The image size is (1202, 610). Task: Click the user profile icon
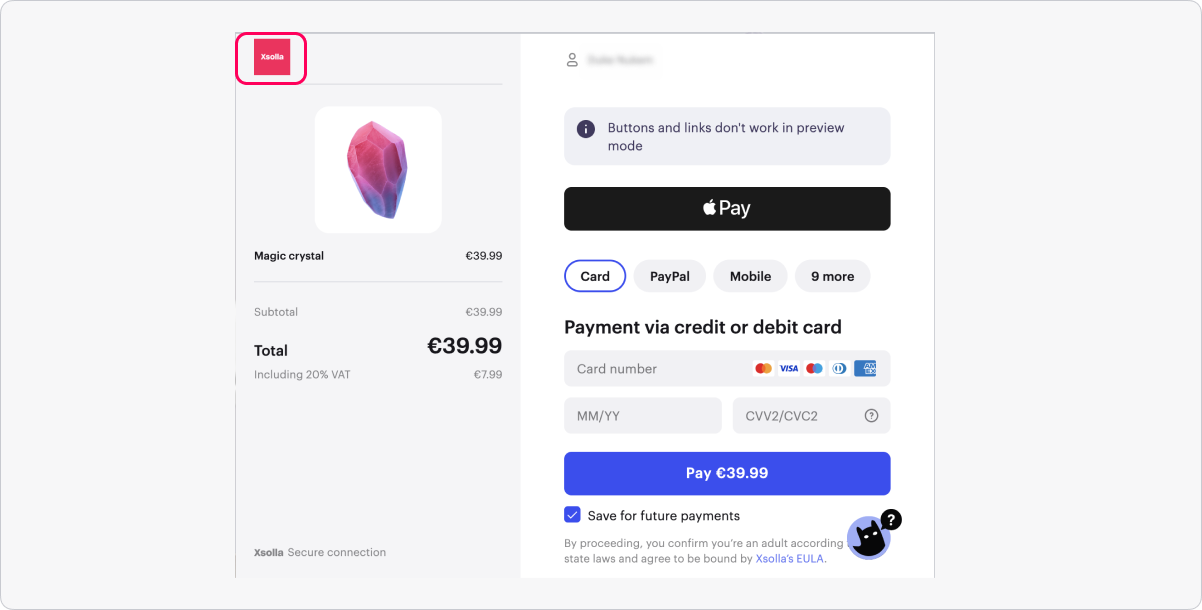[x=572, y=60]
